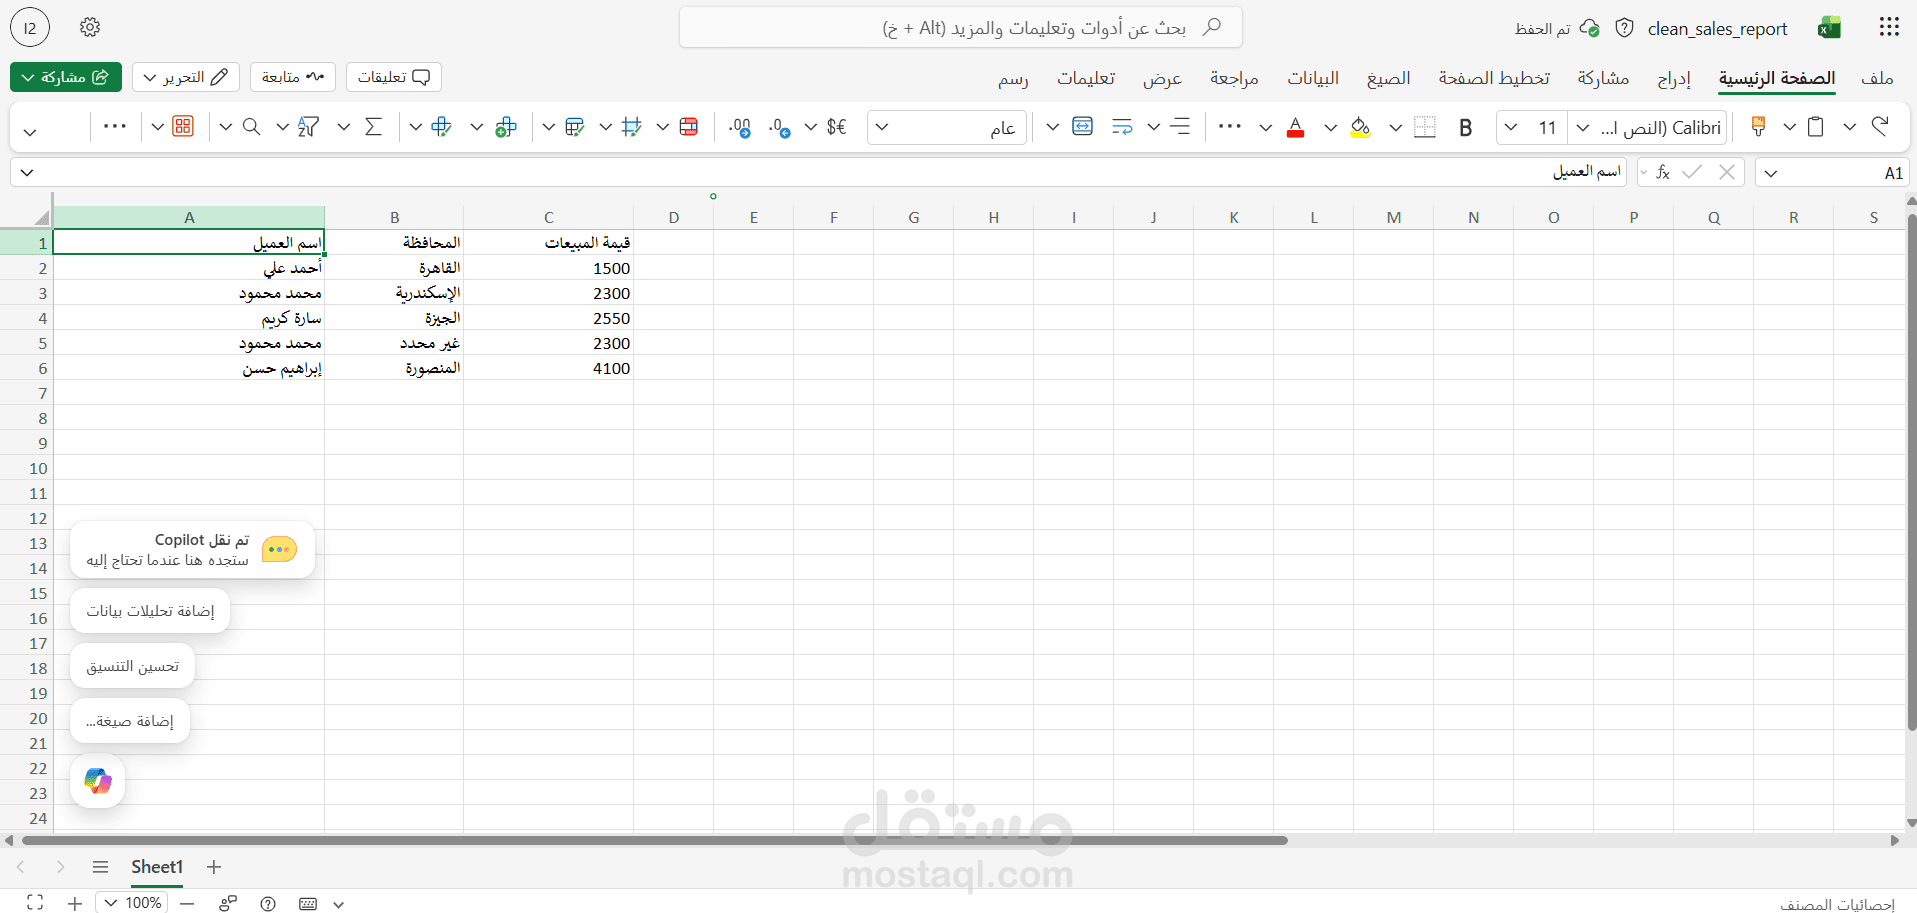Expand the Name Box dropdown arrow

[x=1771, y=173]
